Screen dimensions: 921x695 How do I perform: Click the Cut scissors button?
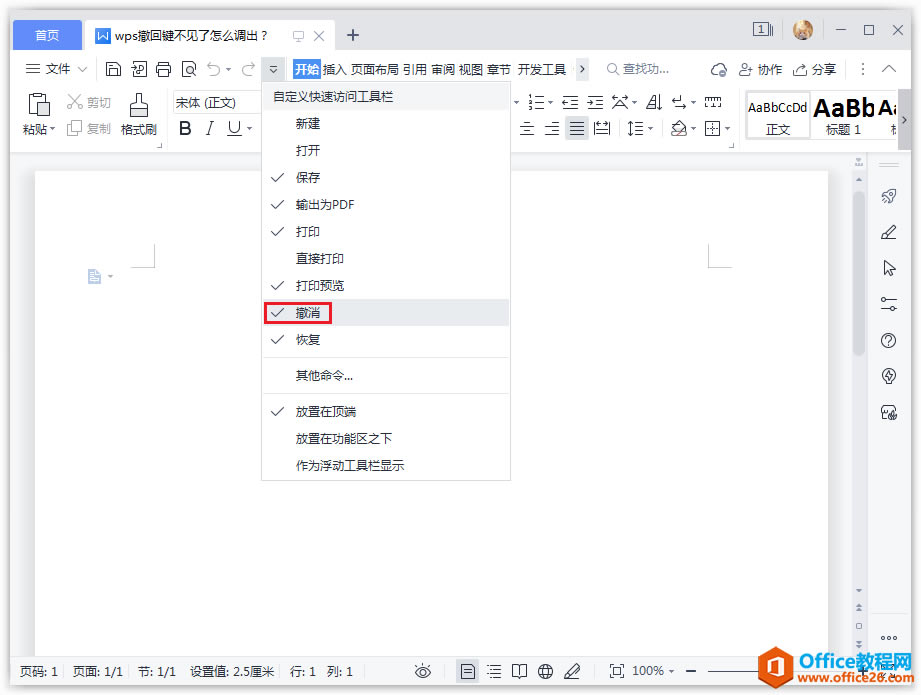88,102
